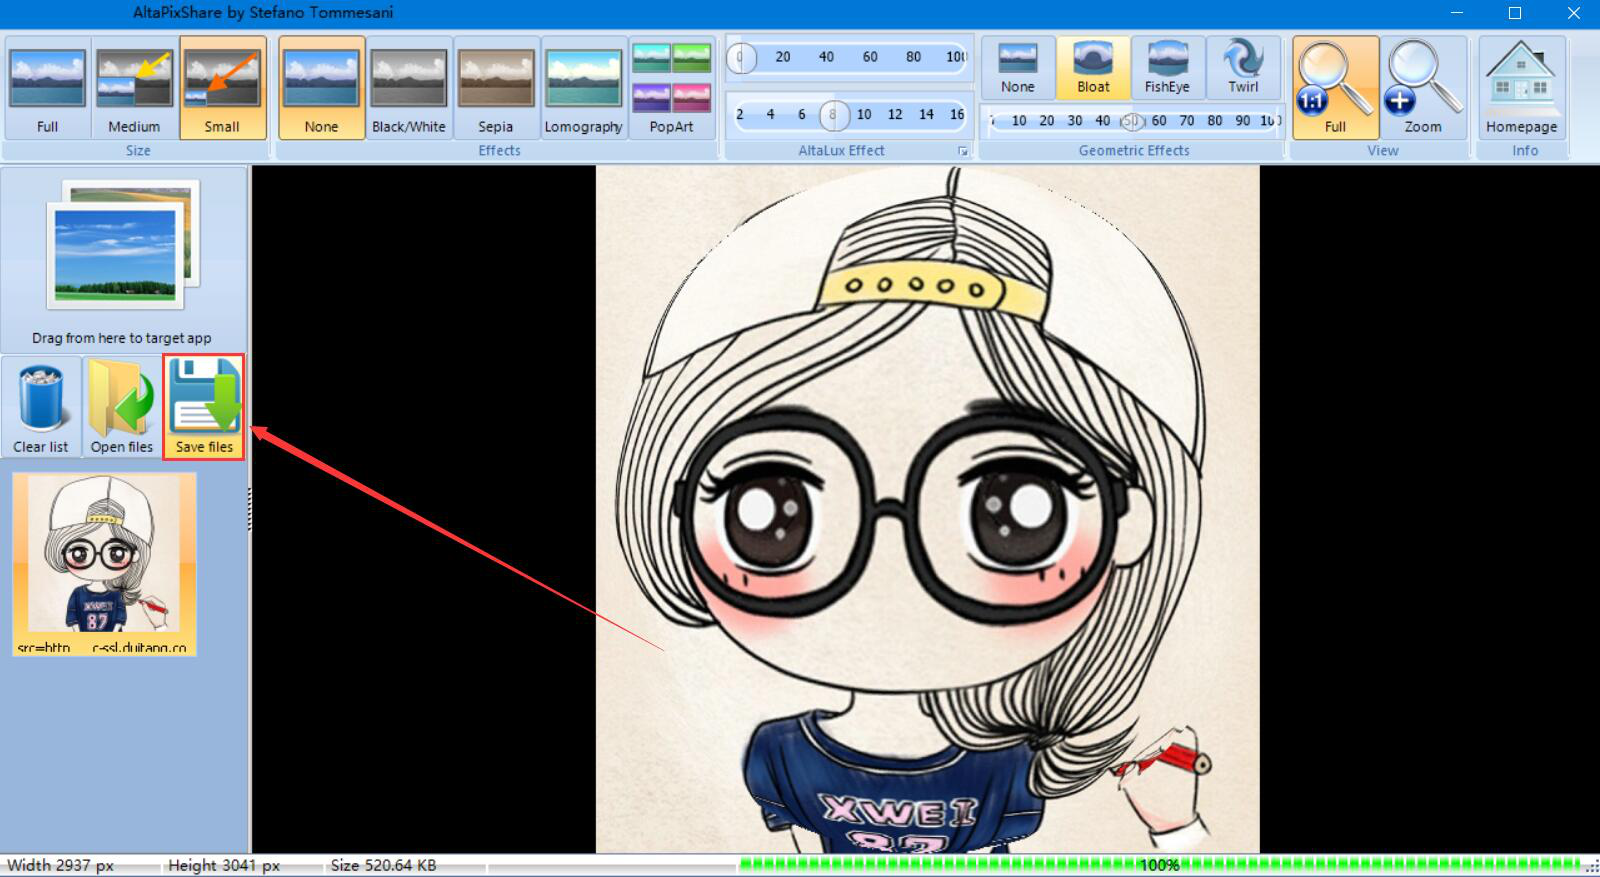1600x877 pixels.
Task: Click the main image preview
Action: point(927,509)
